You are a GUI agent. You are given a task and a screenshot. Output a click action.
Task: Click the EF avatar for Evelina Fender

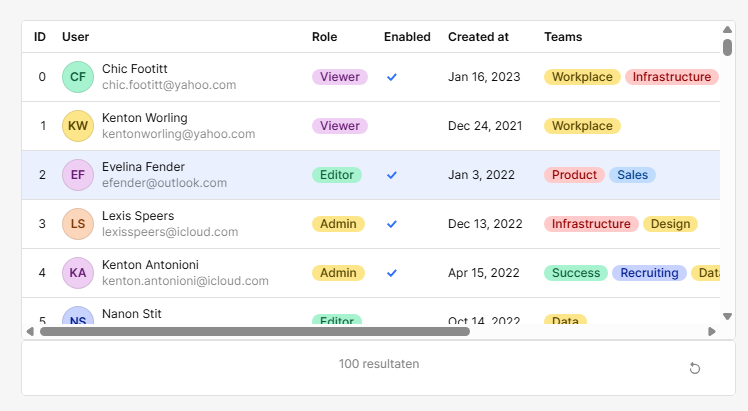coord(78,175)
